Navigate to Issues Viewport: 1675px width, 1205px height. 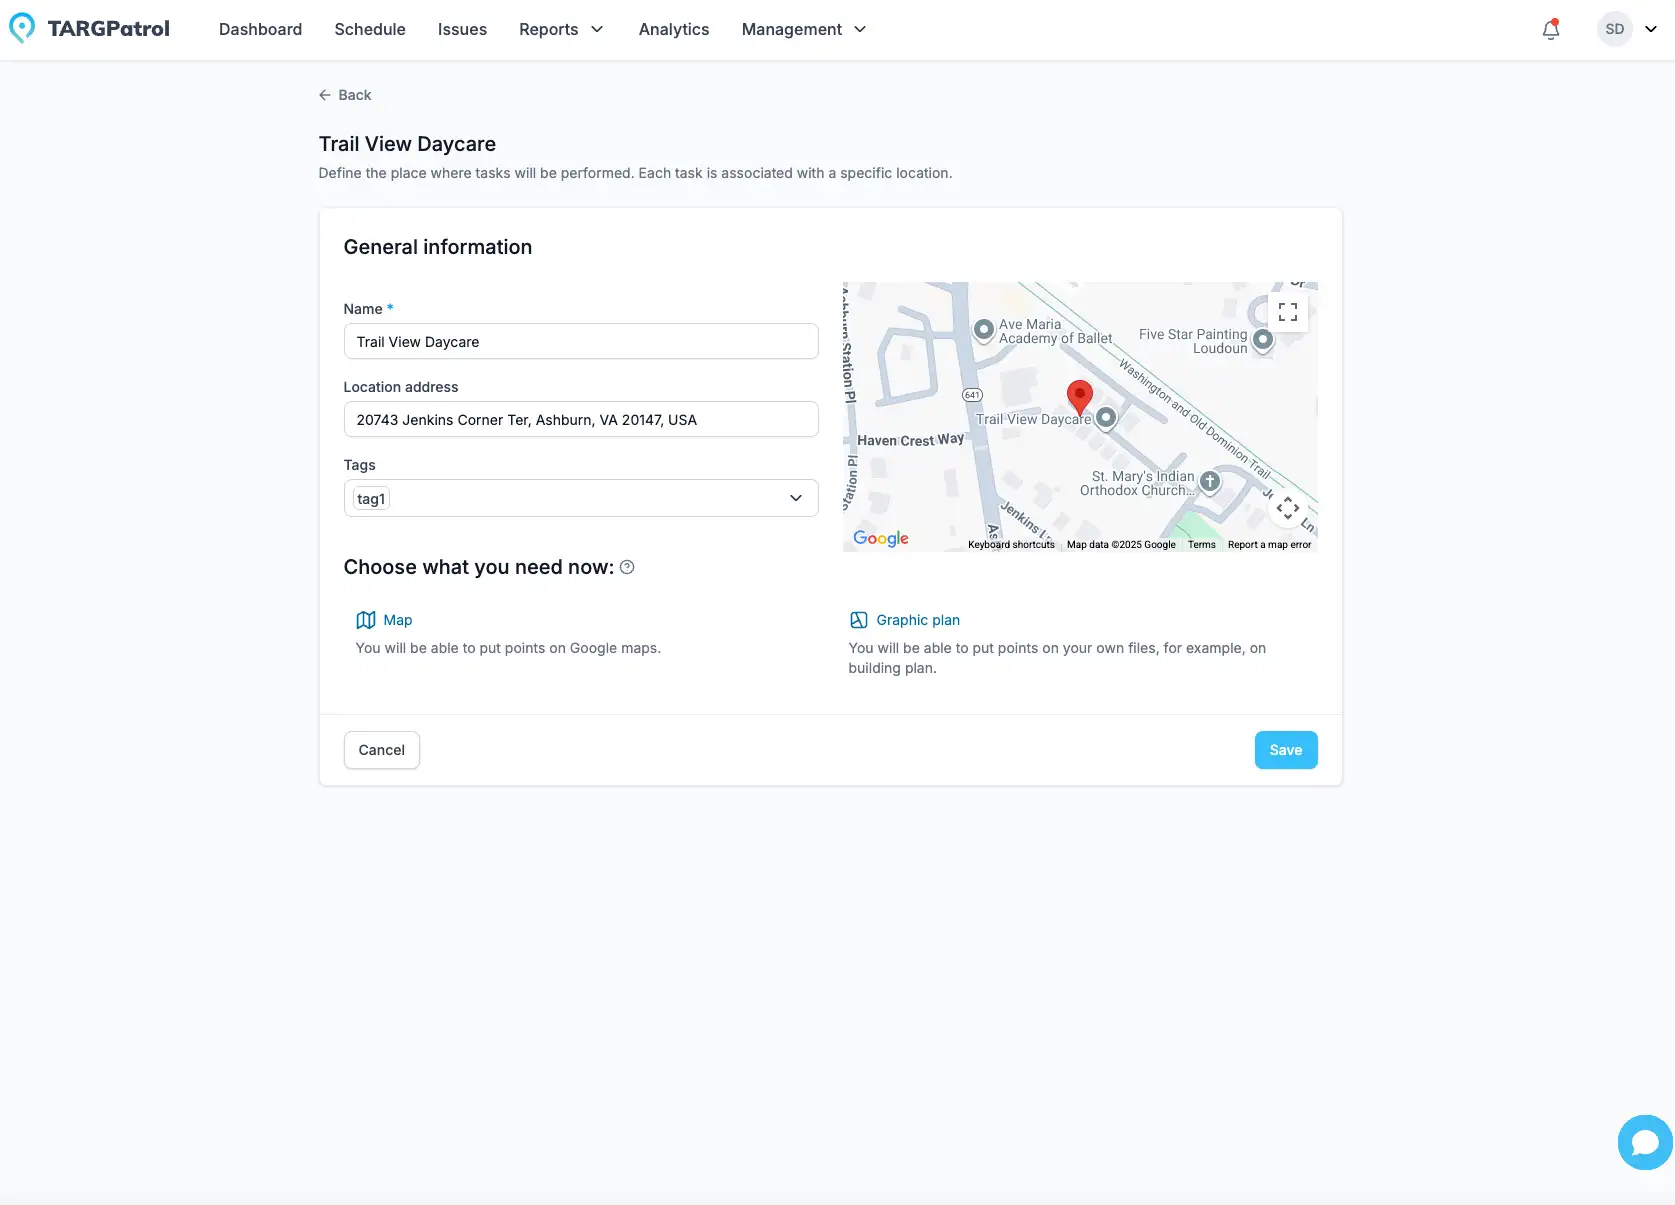pos(462,29)
